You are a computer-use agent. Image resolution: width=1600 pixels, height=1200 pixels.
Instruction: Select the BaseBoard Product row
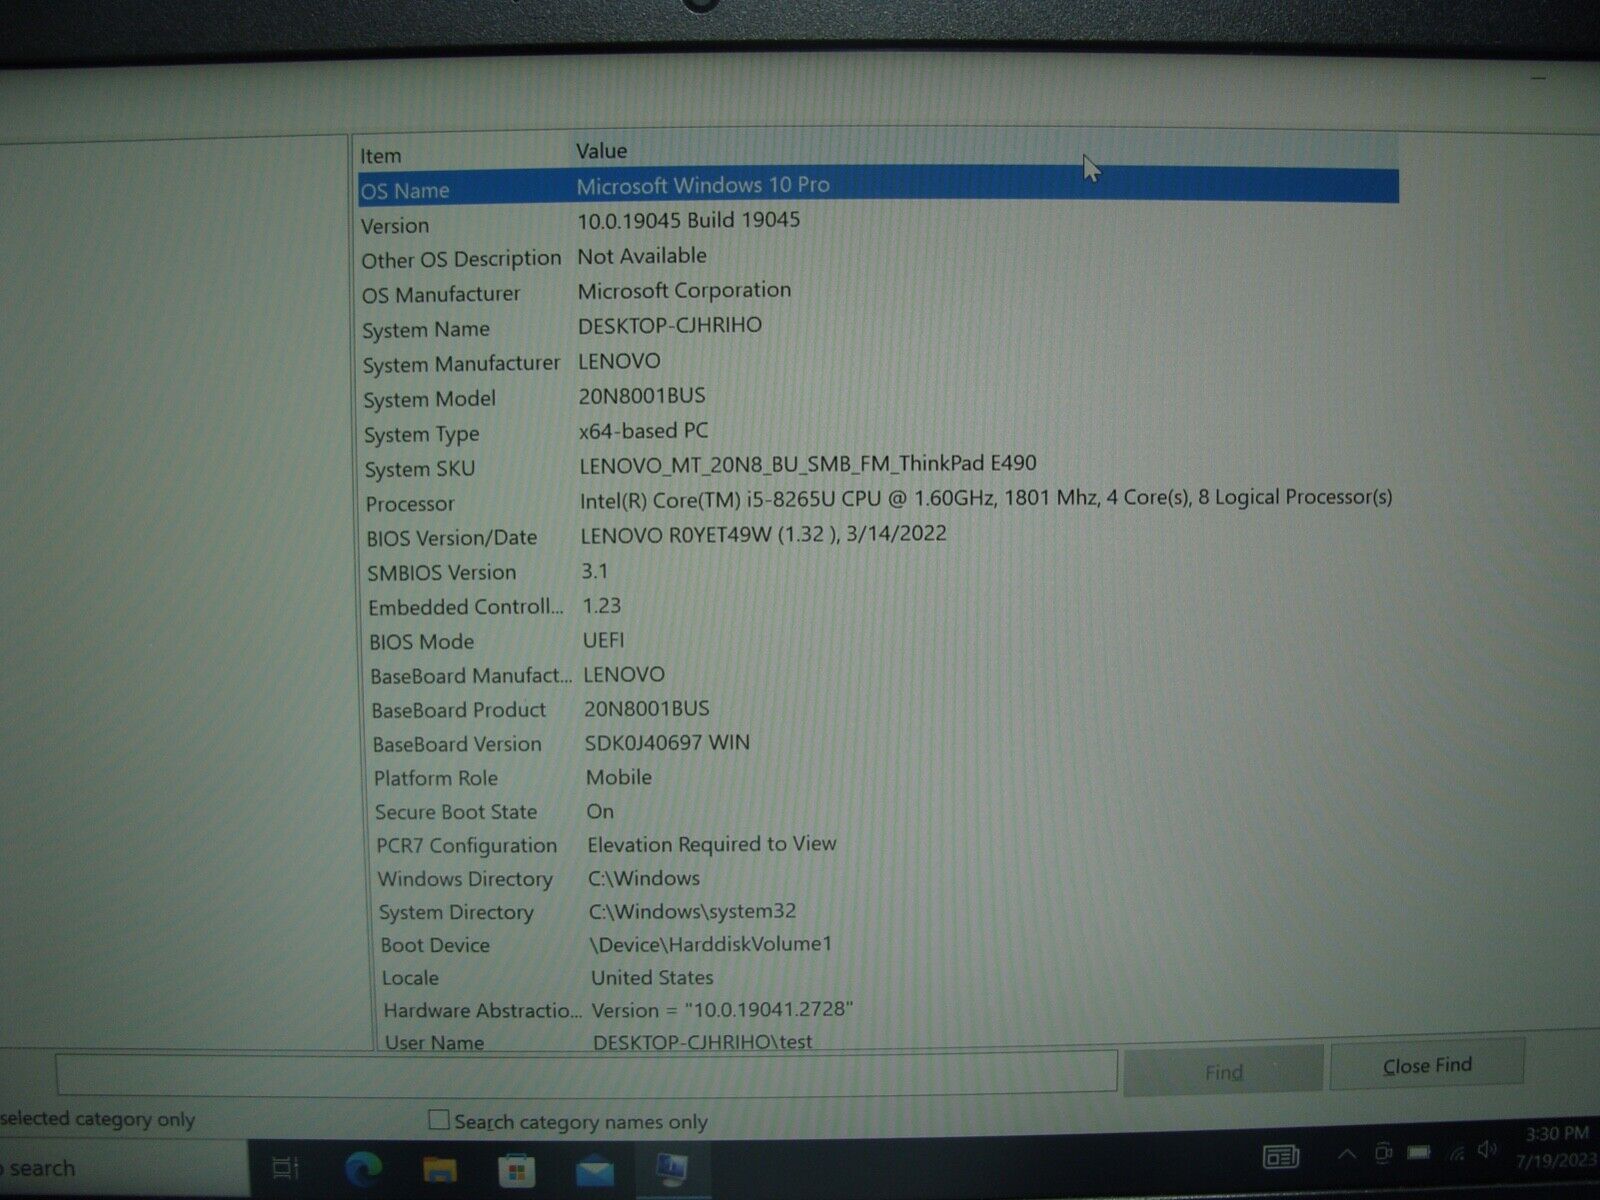tap(882, 709)
